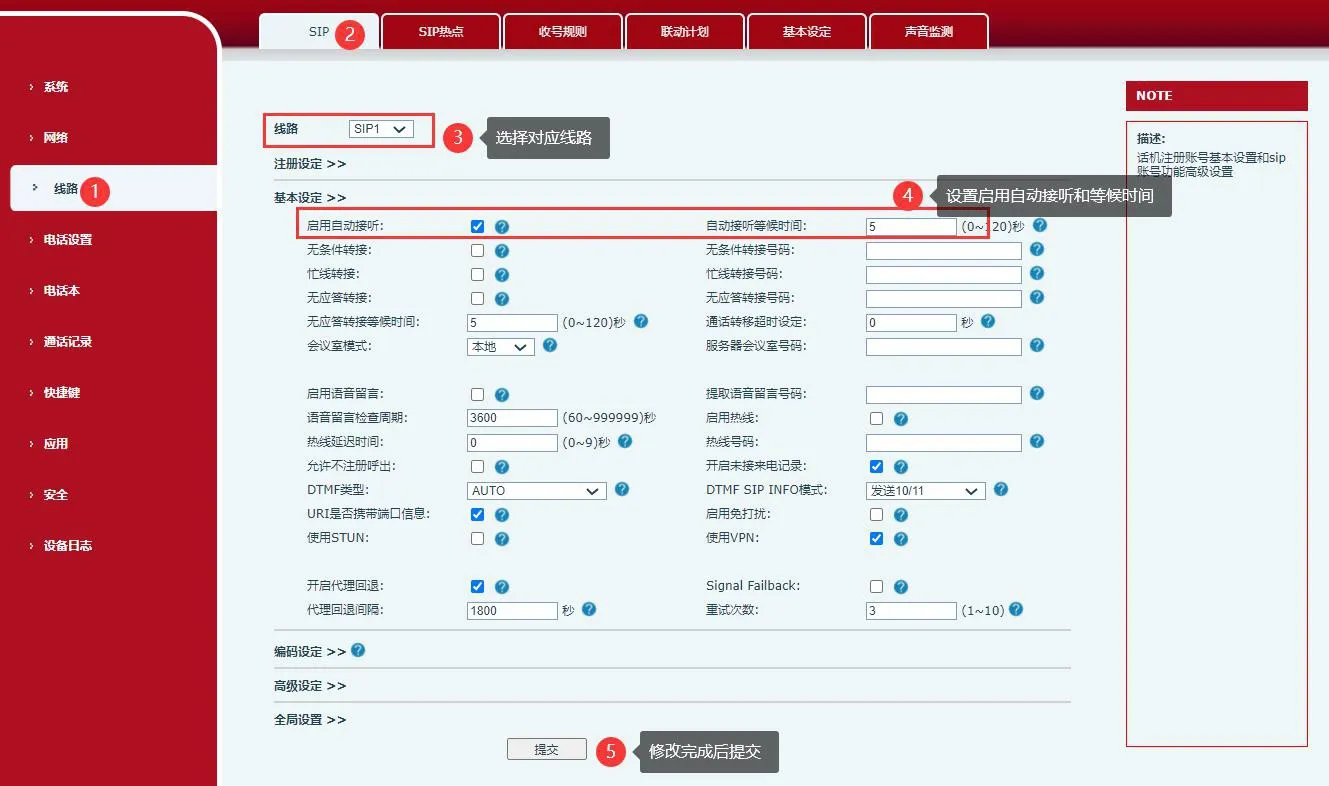Open the 线路 SIP1 dropdown
This screenshot has width=1329, height=786.
pos(381,129)
